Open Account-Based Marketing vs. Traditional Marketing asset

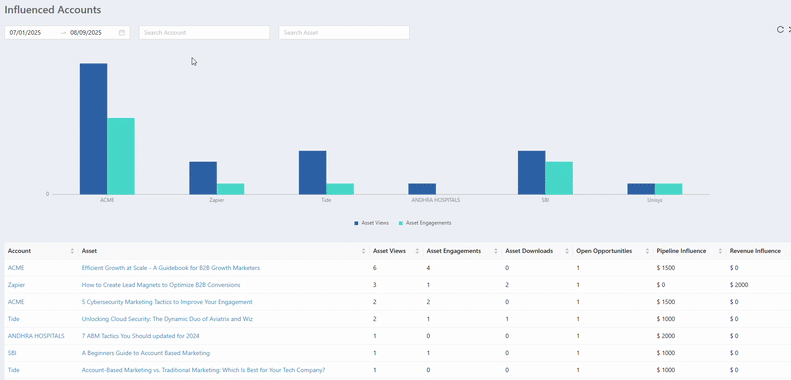tap(203, 370)
